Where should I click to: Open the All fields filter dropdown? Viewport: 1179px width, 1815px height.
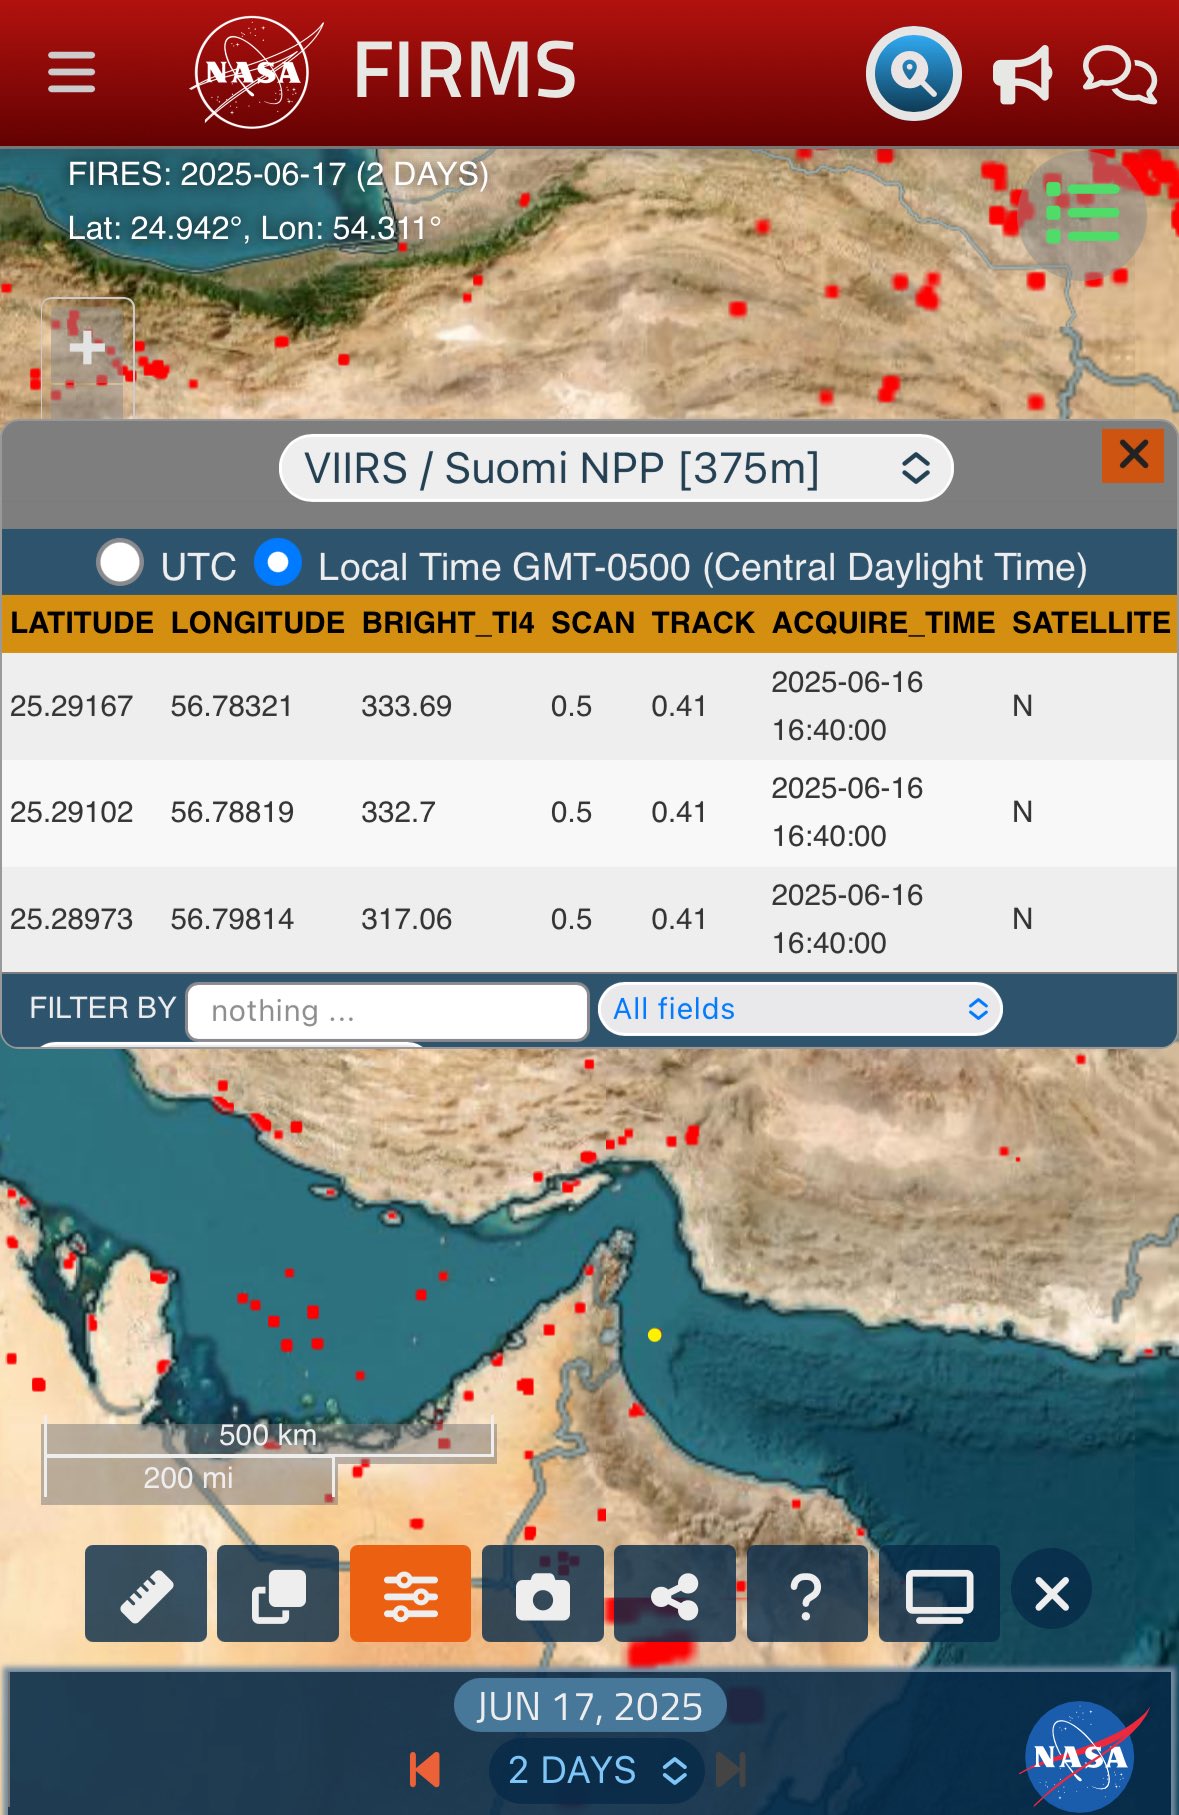tap(800, 1009)
